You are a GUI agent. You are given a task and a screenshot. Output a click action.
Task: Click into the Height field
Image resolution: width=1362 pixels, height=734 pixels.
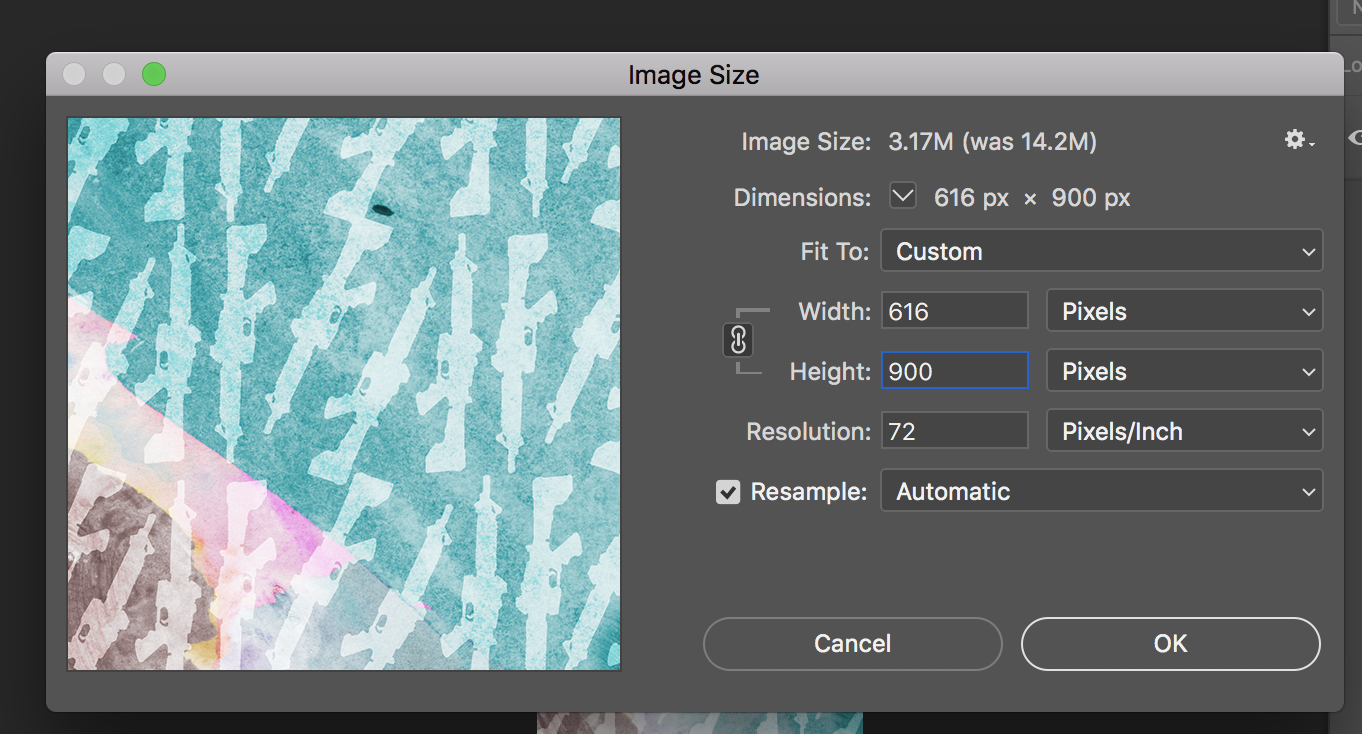(954, 371)
